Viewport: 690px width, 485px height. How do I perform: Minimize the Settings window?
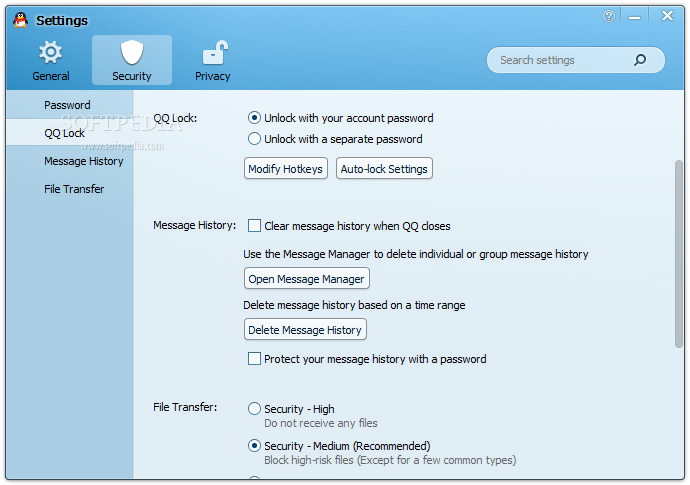[634, 17]
